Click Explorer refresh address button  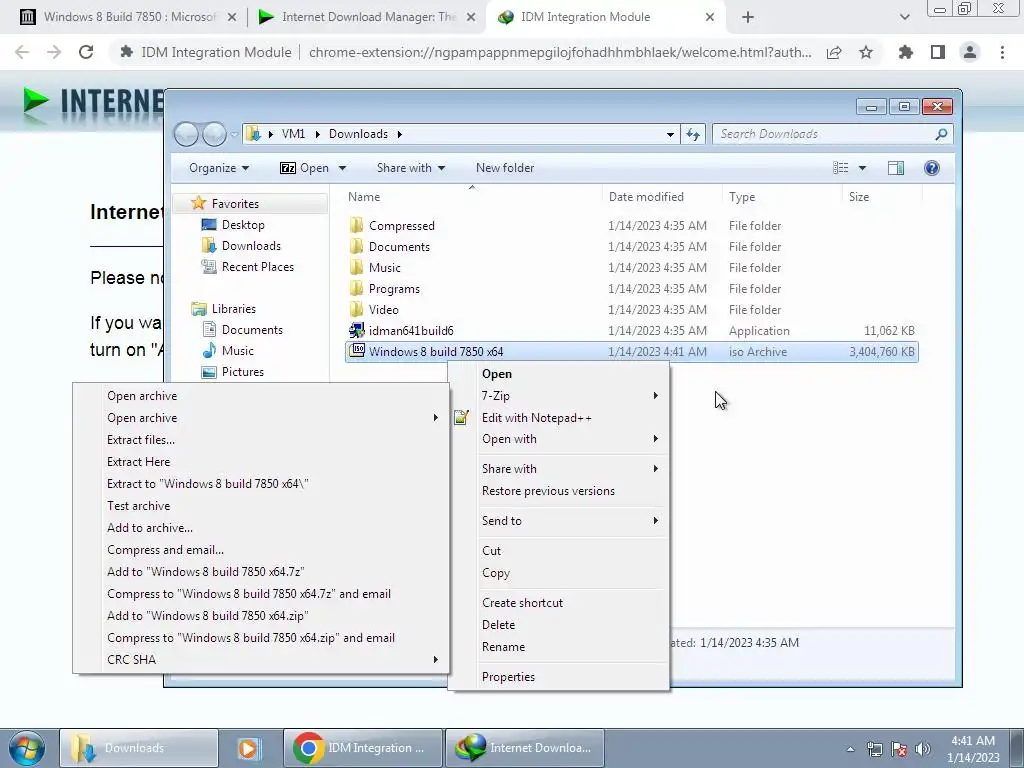[693, 134]
